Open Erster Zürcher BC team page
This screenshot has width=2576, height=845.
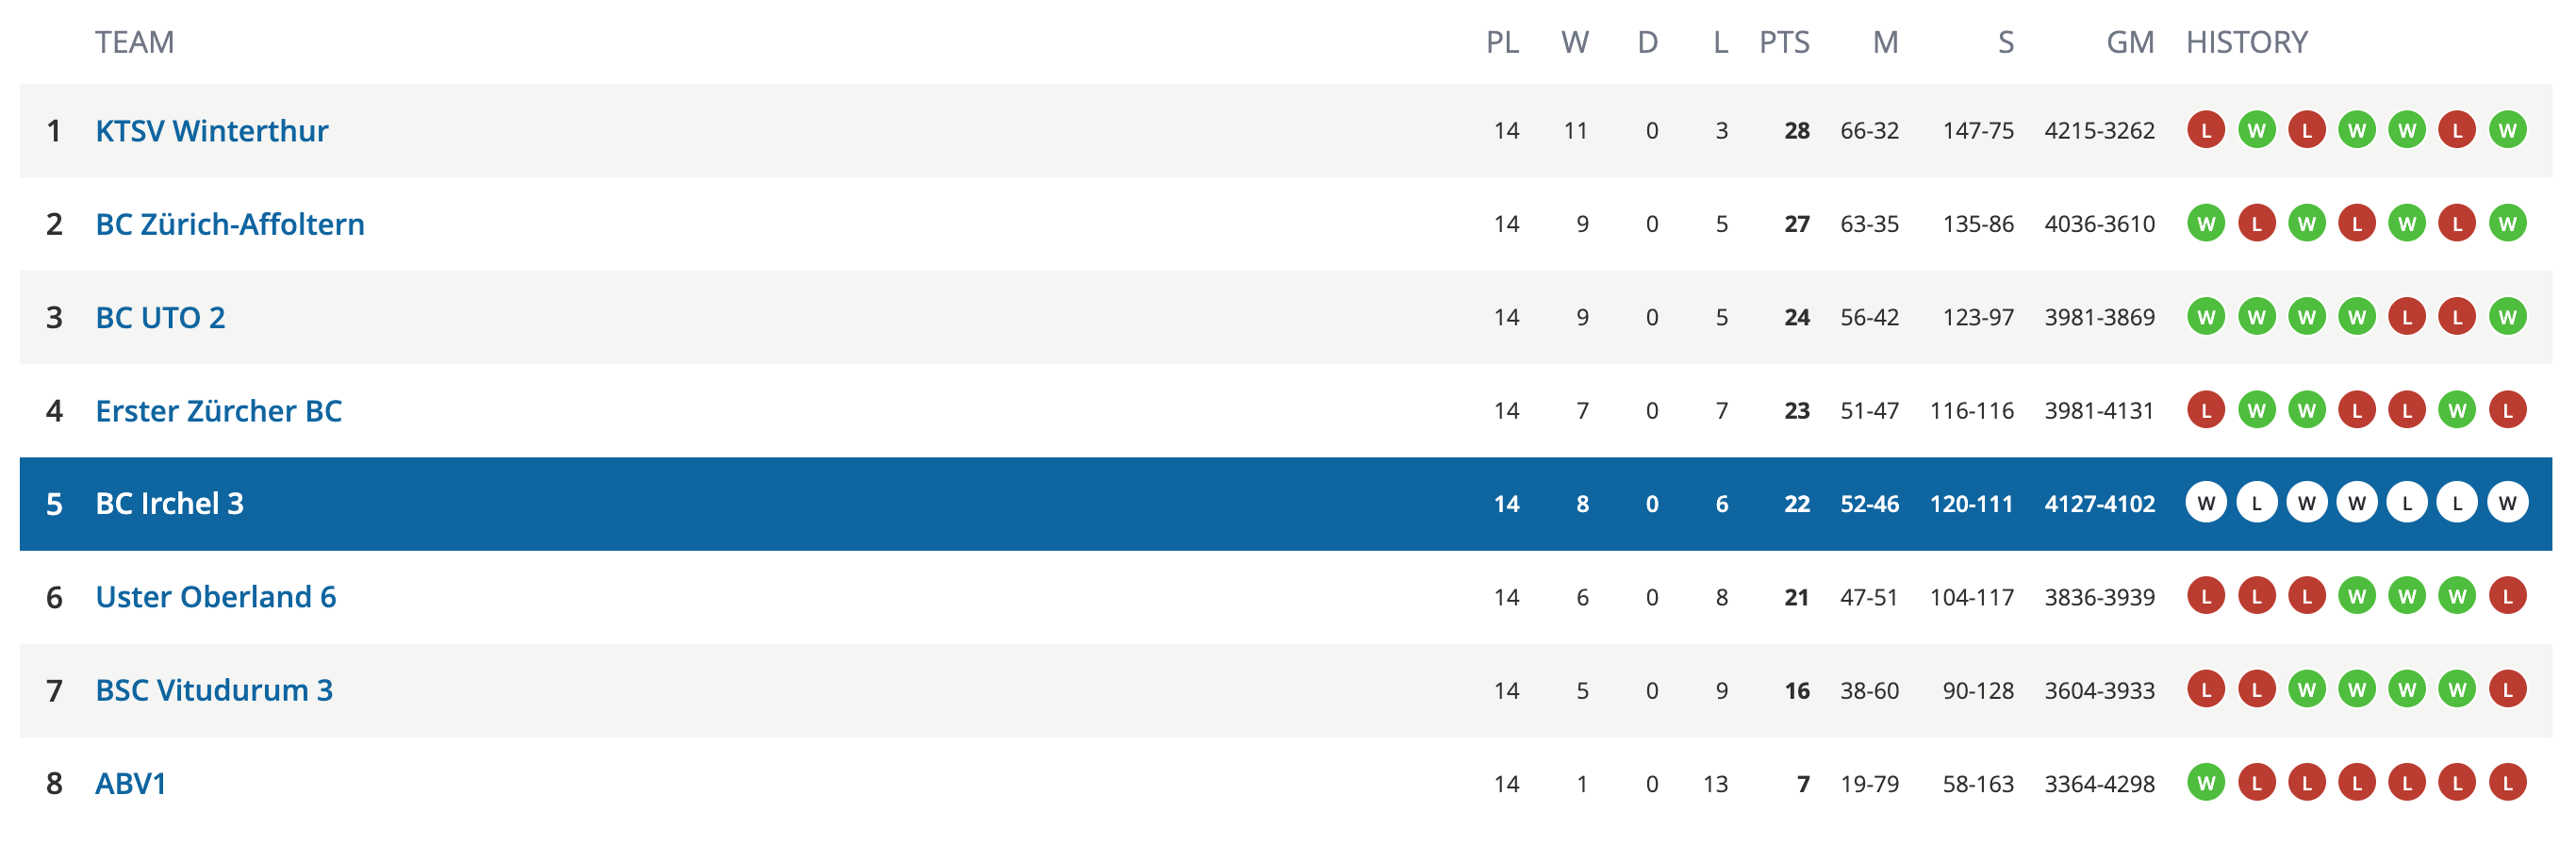click(x=218, y=411)
